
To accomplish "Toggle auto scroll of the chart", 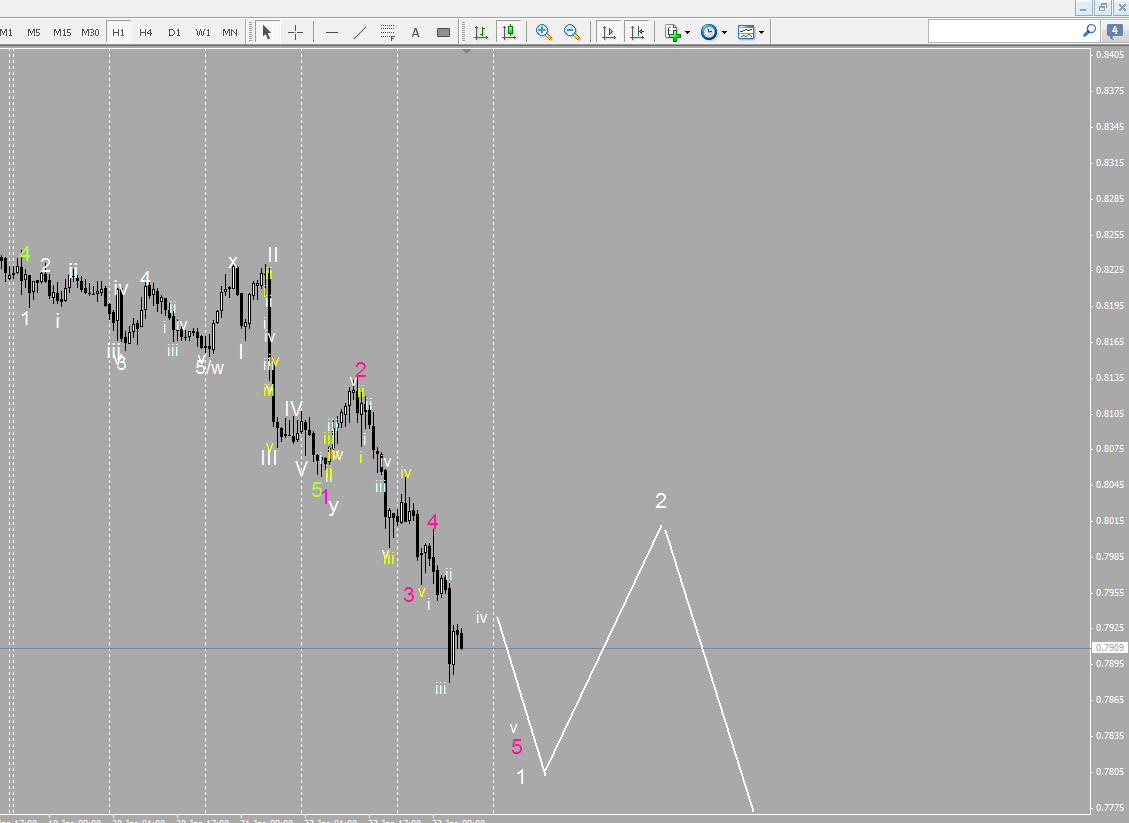I will [609, 31].
